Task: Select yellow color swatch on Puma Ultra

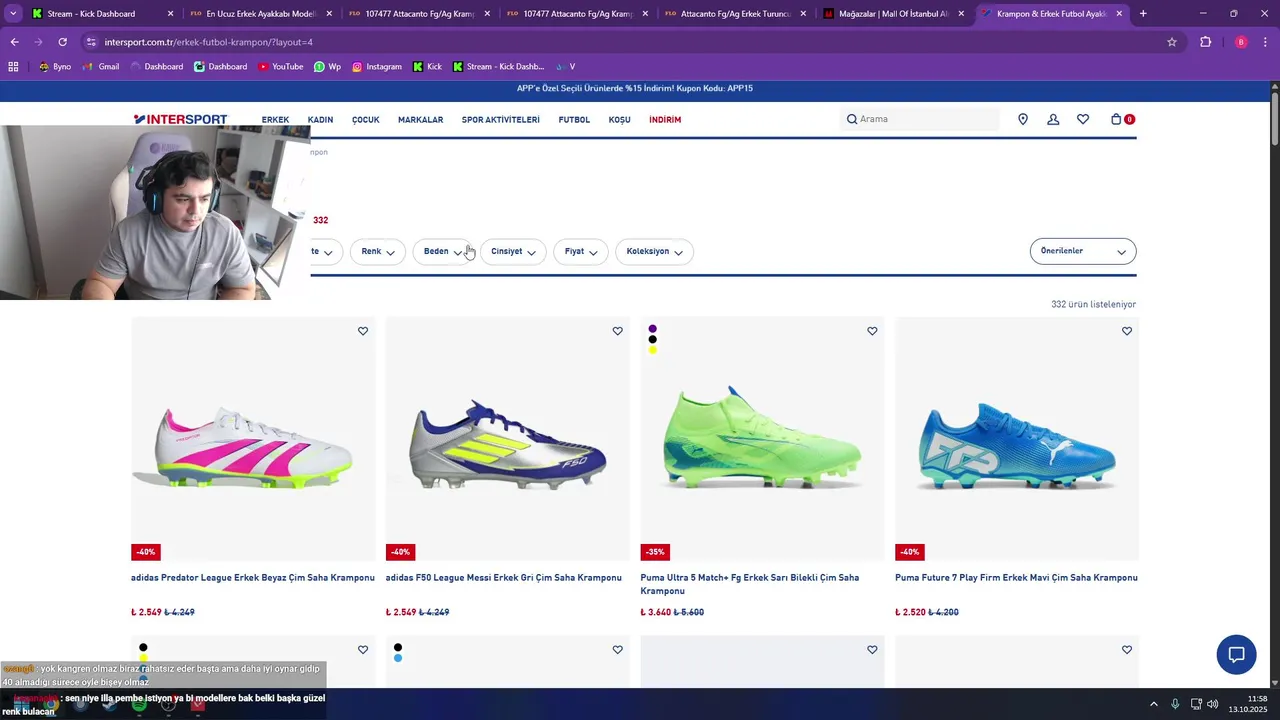Action: (x=652, y=350)
